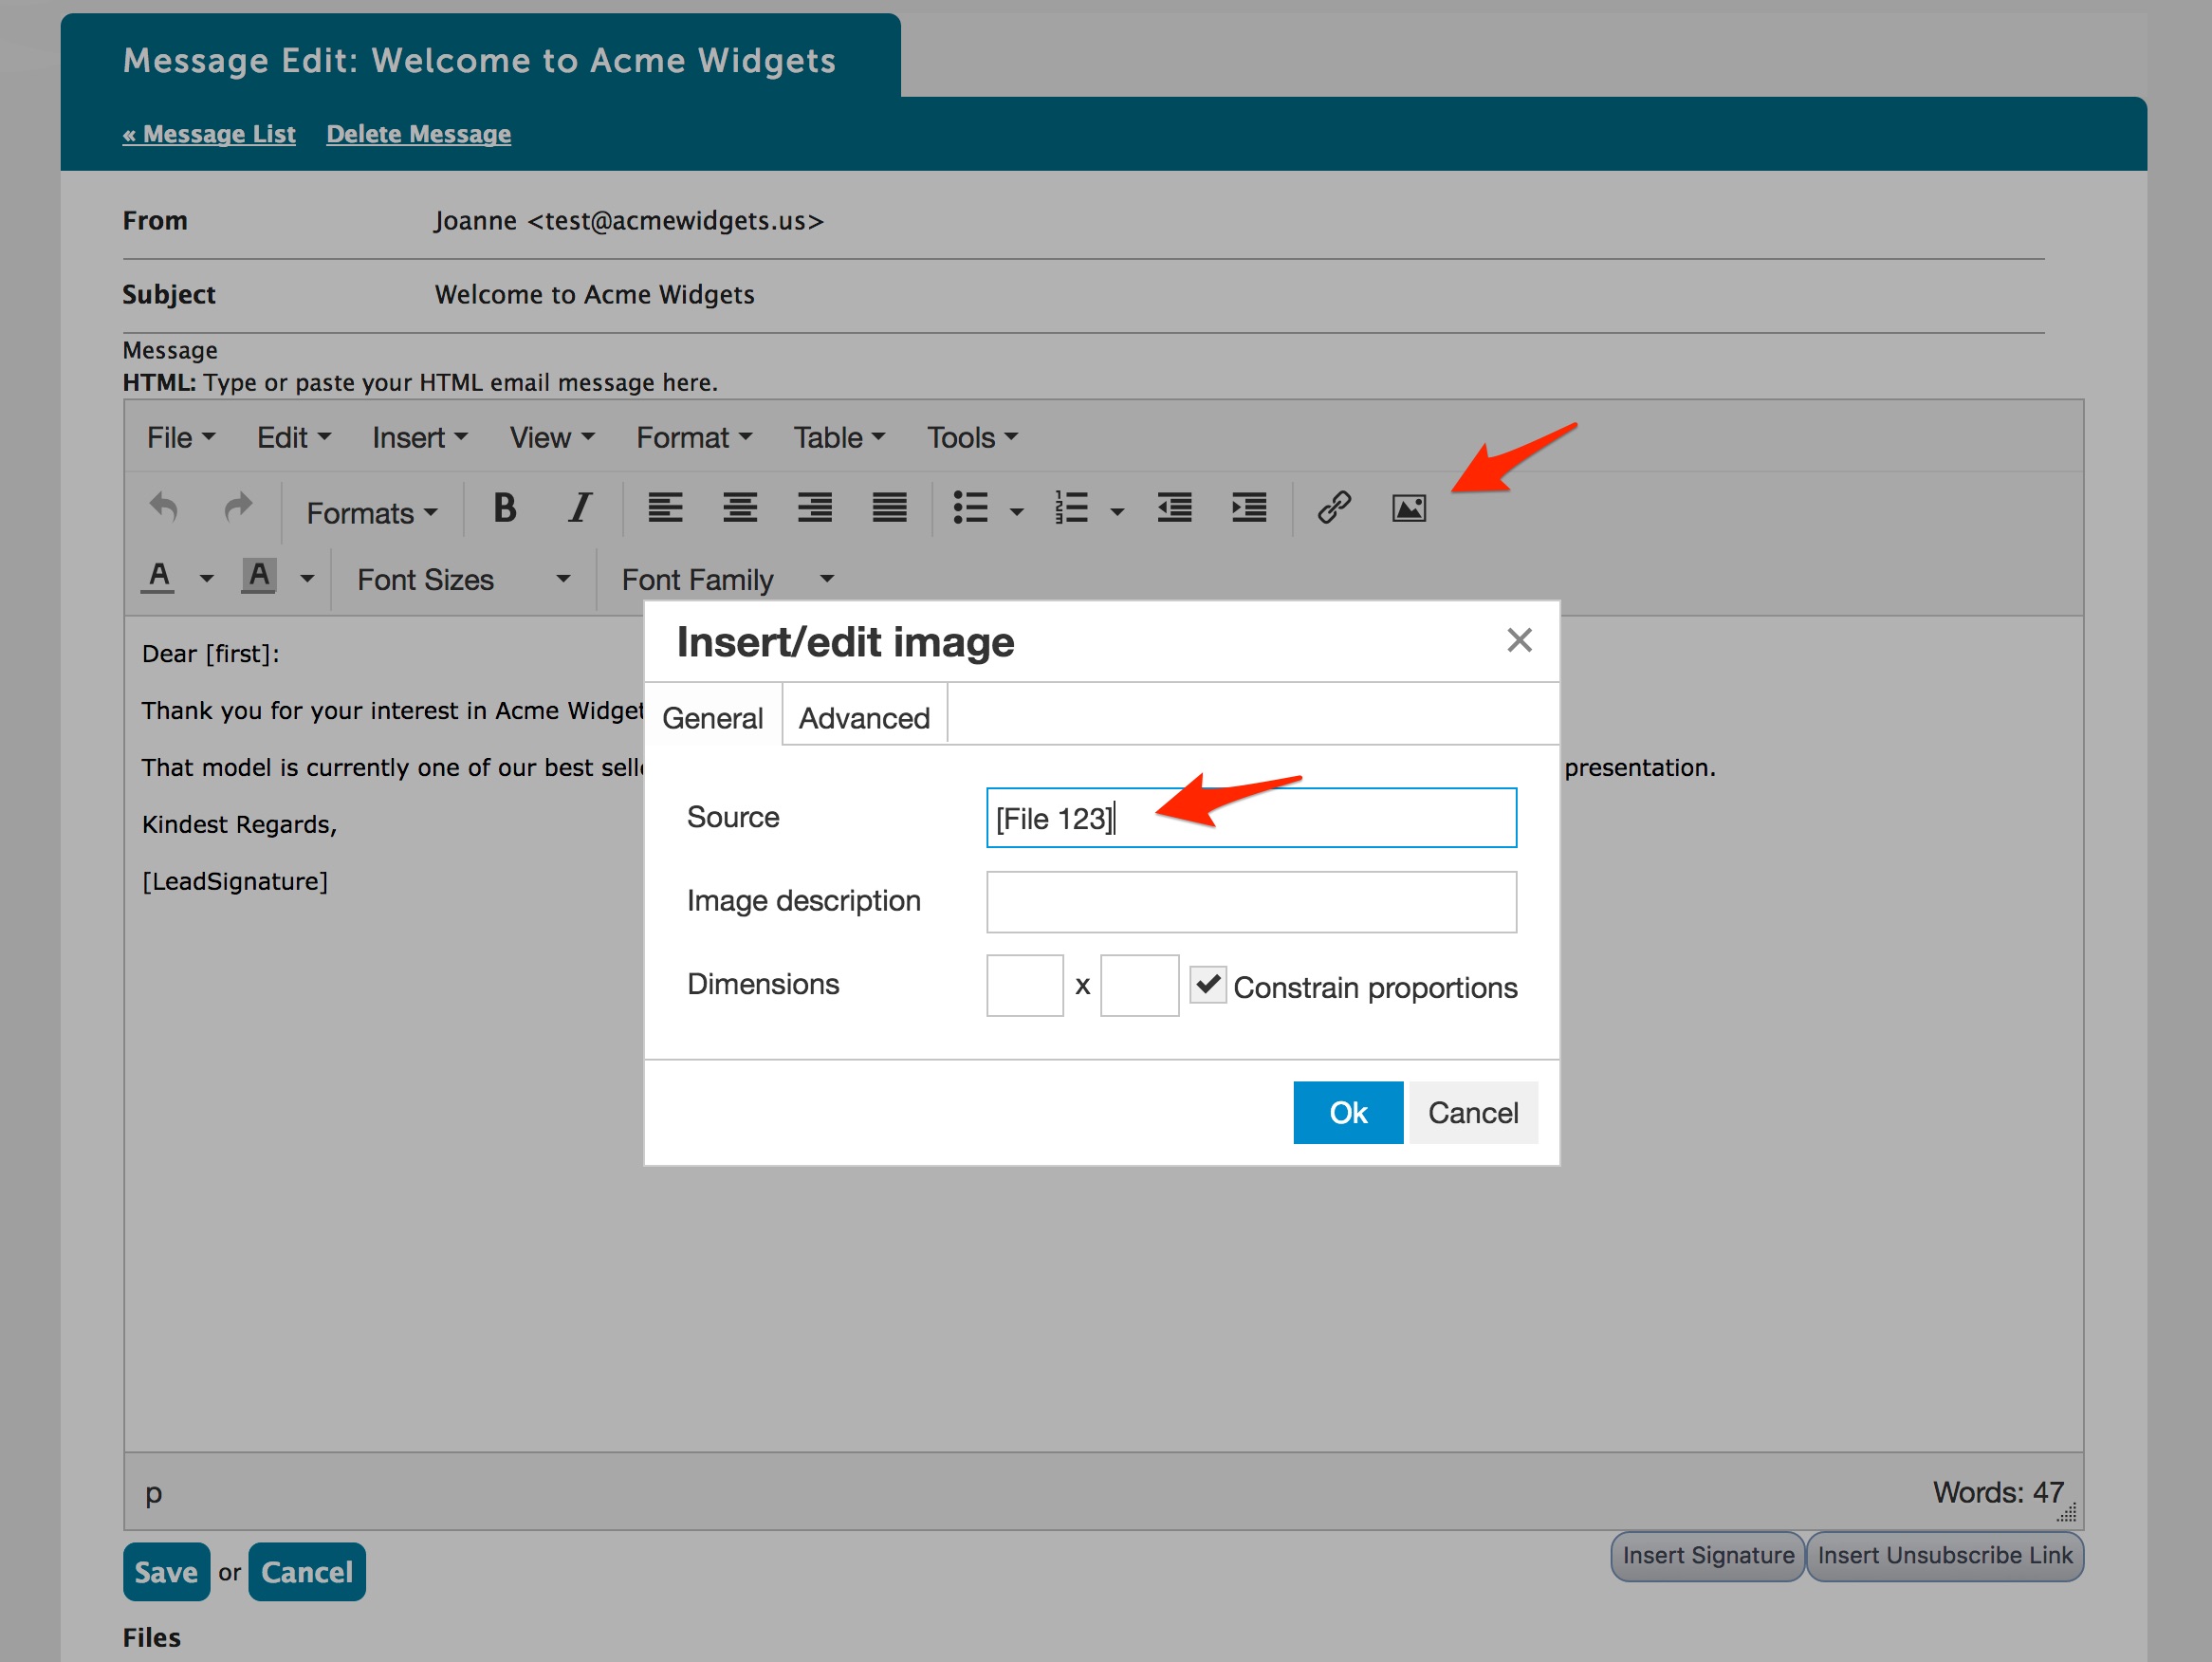Uncheck Constrain proportions checkbox
The width and height of the screenshot is (2212, 1662).
pos(1207,986)
